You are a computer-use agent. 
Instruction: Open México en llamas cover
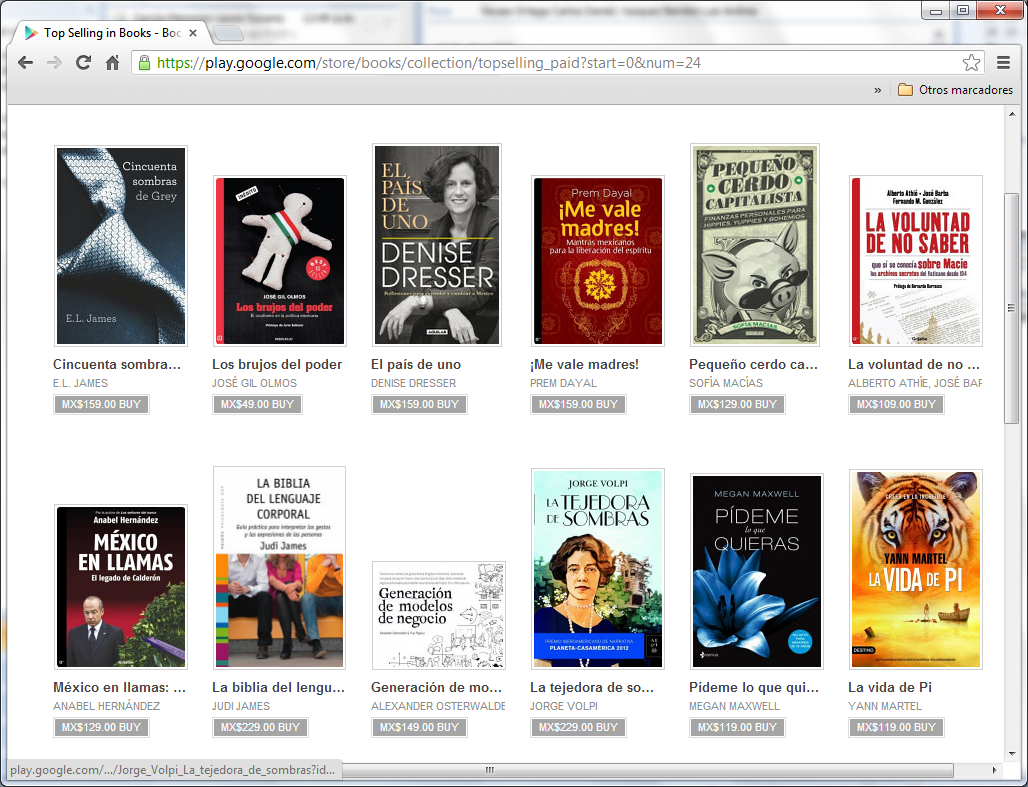pos(121,587)
